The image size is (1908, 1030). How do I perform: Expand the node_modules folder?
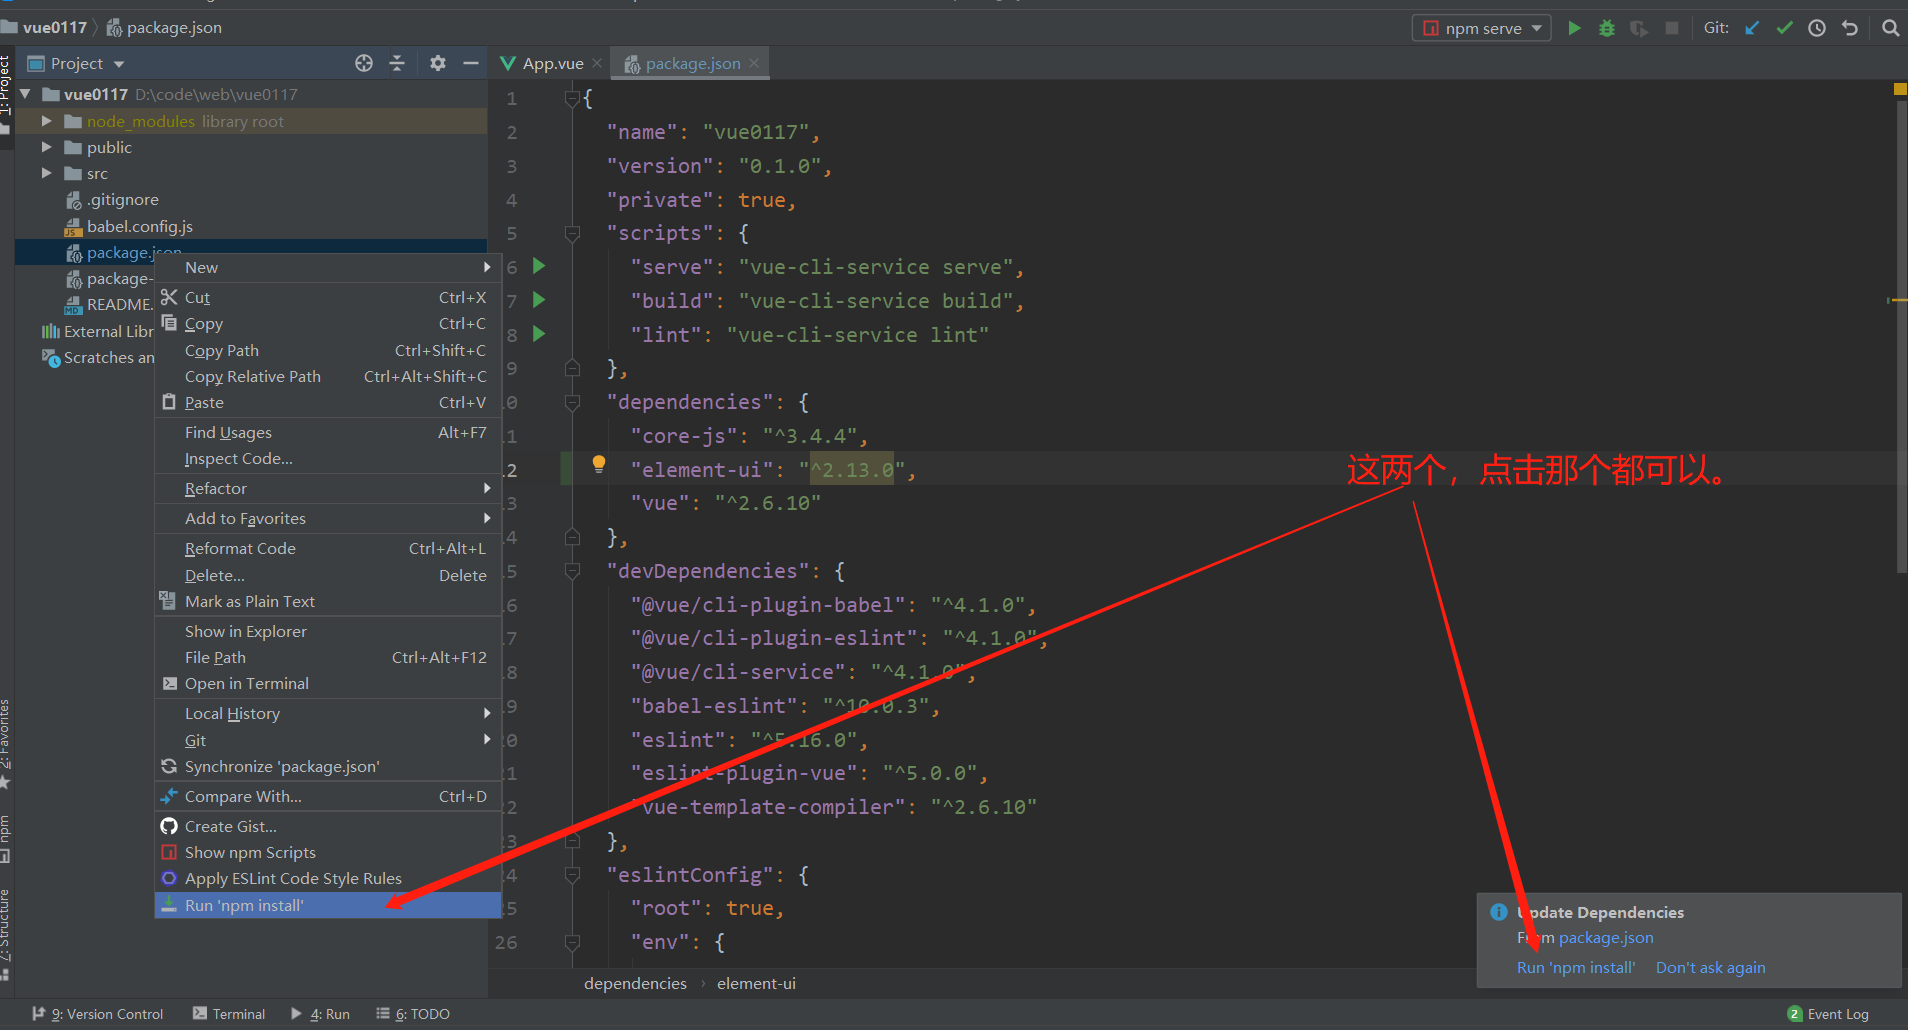point(46,121)
